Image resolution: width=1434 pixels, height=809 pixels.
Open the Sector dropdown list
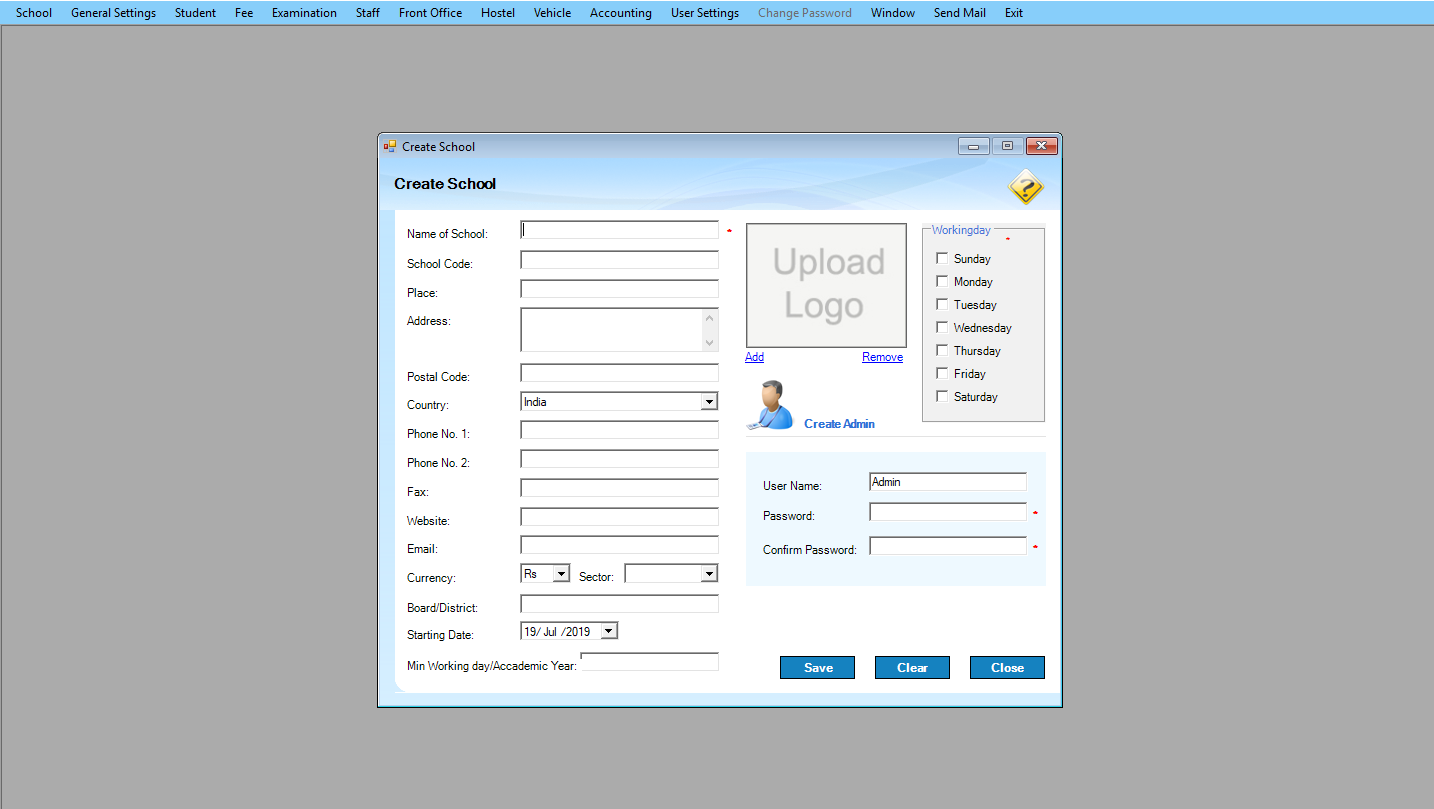709,574
